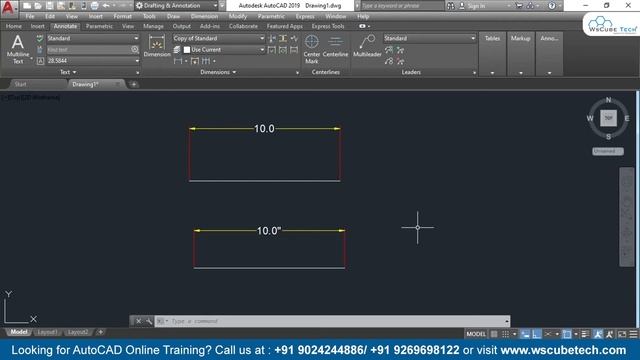Open the Use Current dimension layer dropdown
The width and height of the screenshot is (640, 360).
pyautogui.click(x=224, y=50)
